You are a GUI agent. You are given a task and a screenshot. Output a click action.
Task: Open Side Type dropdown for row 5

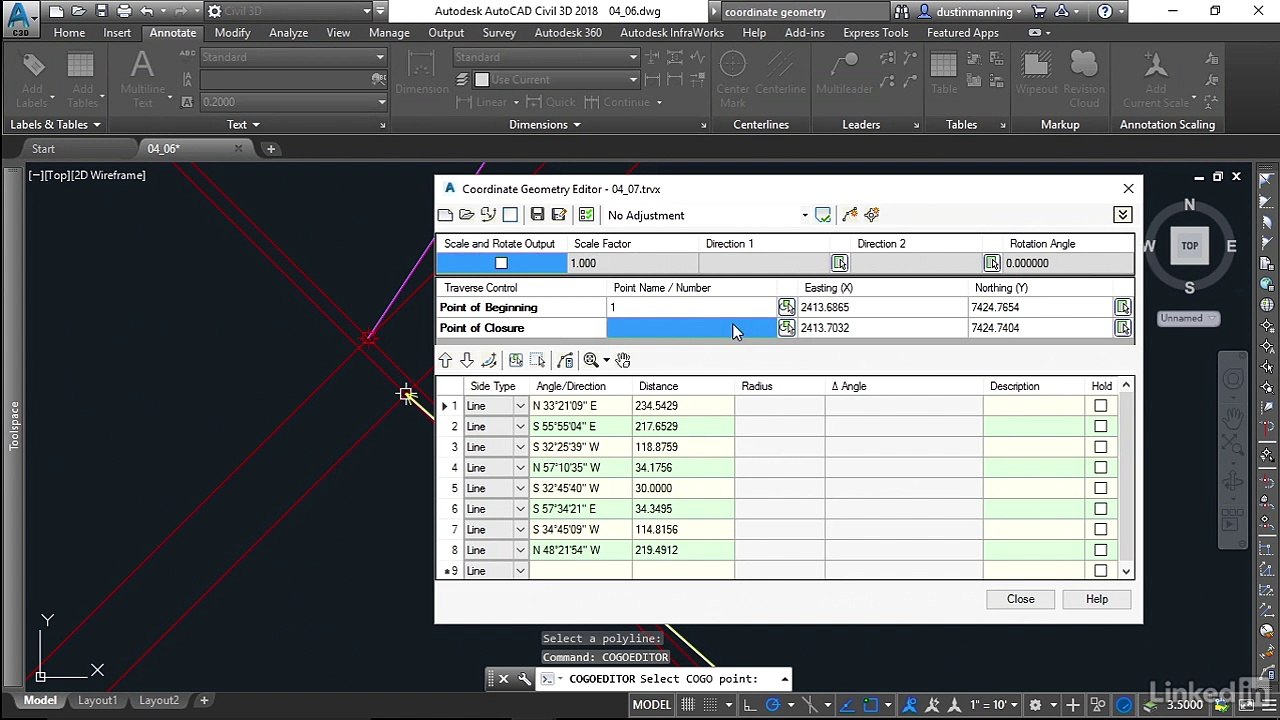520,488
